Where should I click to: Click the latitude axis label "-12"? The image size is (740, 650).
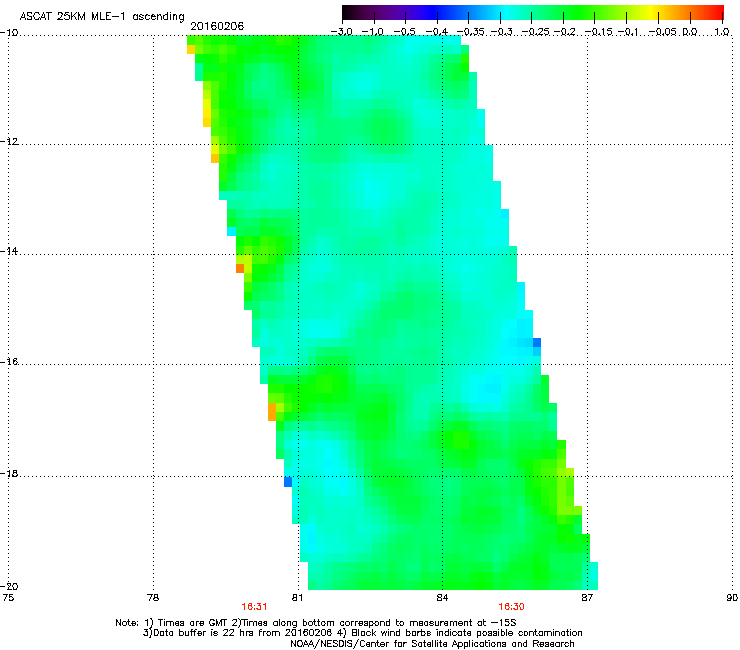point(9,142)
